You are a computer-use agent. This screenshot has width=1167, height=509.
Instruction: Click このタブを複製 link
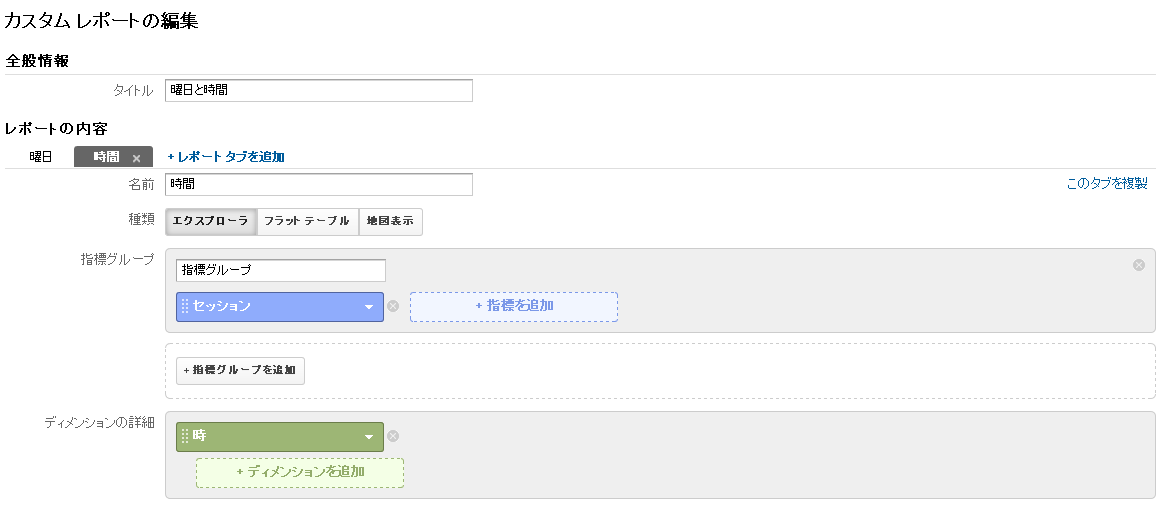(1107, 184)
